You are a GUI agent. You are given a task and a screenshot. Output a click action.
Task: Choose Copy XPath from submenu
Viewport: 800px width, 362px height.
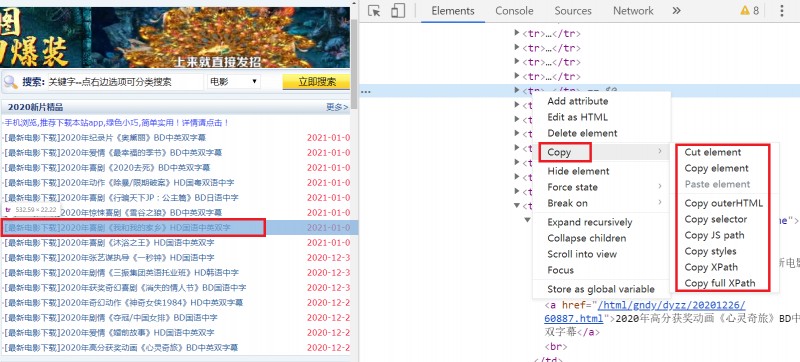pos(711,267)
